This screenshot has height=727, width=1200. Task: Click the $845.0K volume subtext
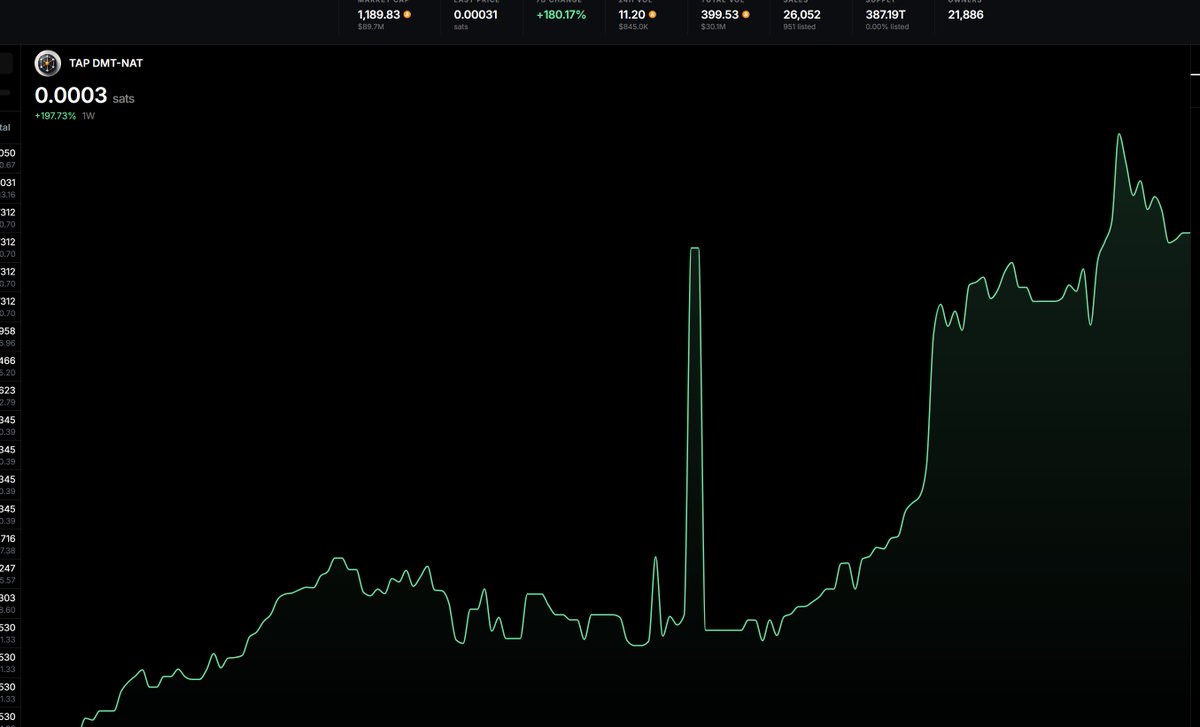(x=634, y=27)
